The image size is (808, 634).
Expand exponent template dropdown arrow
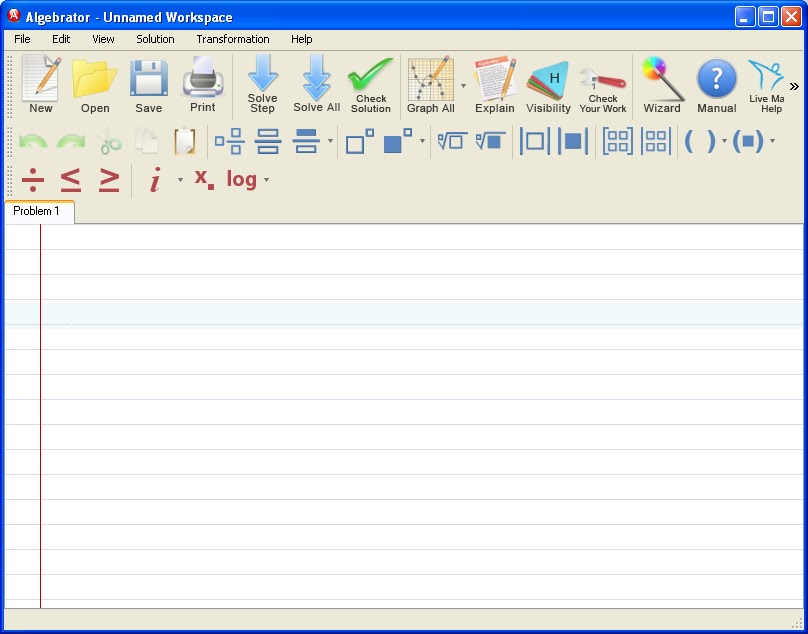[422, 141]
